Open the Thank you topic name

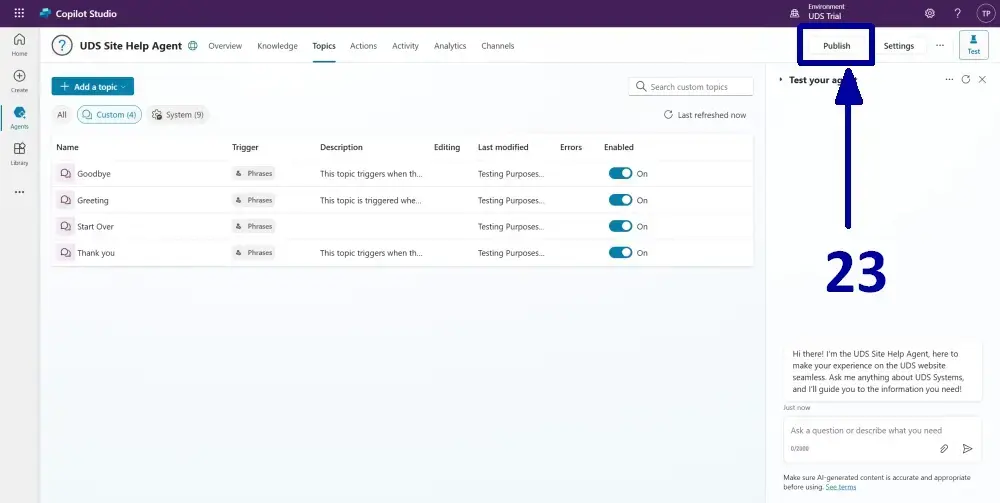pyautogui.click(x=96, y=252)
